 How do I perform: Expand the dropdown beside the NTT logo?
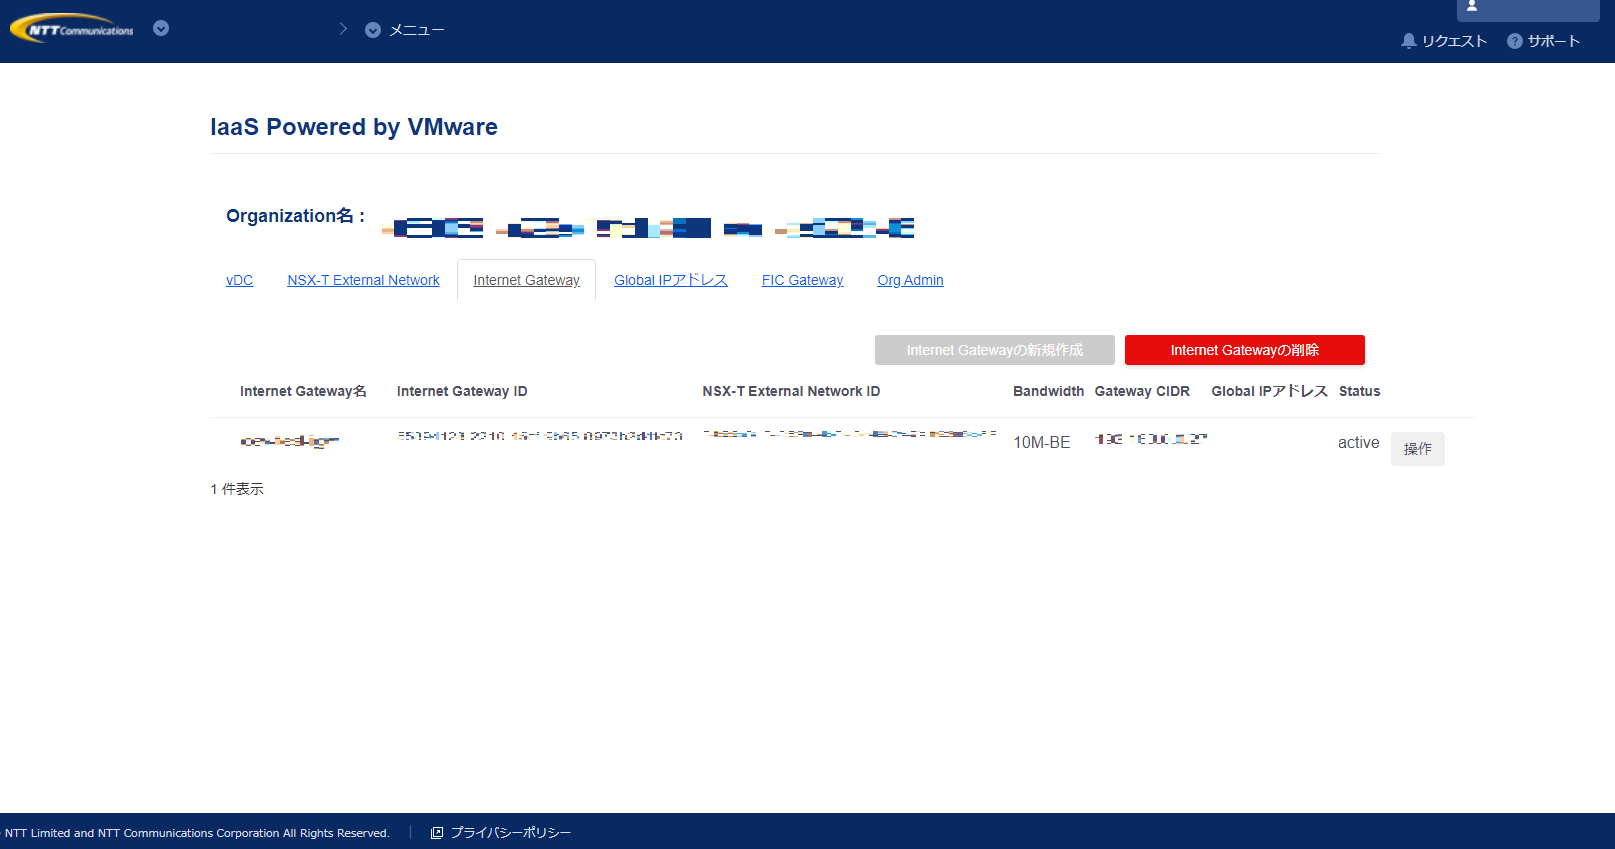[x=161, y=29]
